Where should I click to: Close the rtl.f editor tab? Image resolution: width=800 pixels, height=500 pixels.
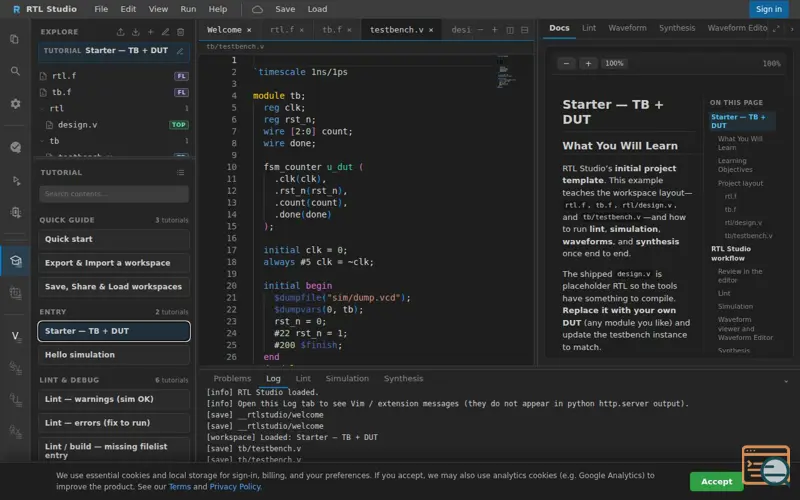click(302, 30)
